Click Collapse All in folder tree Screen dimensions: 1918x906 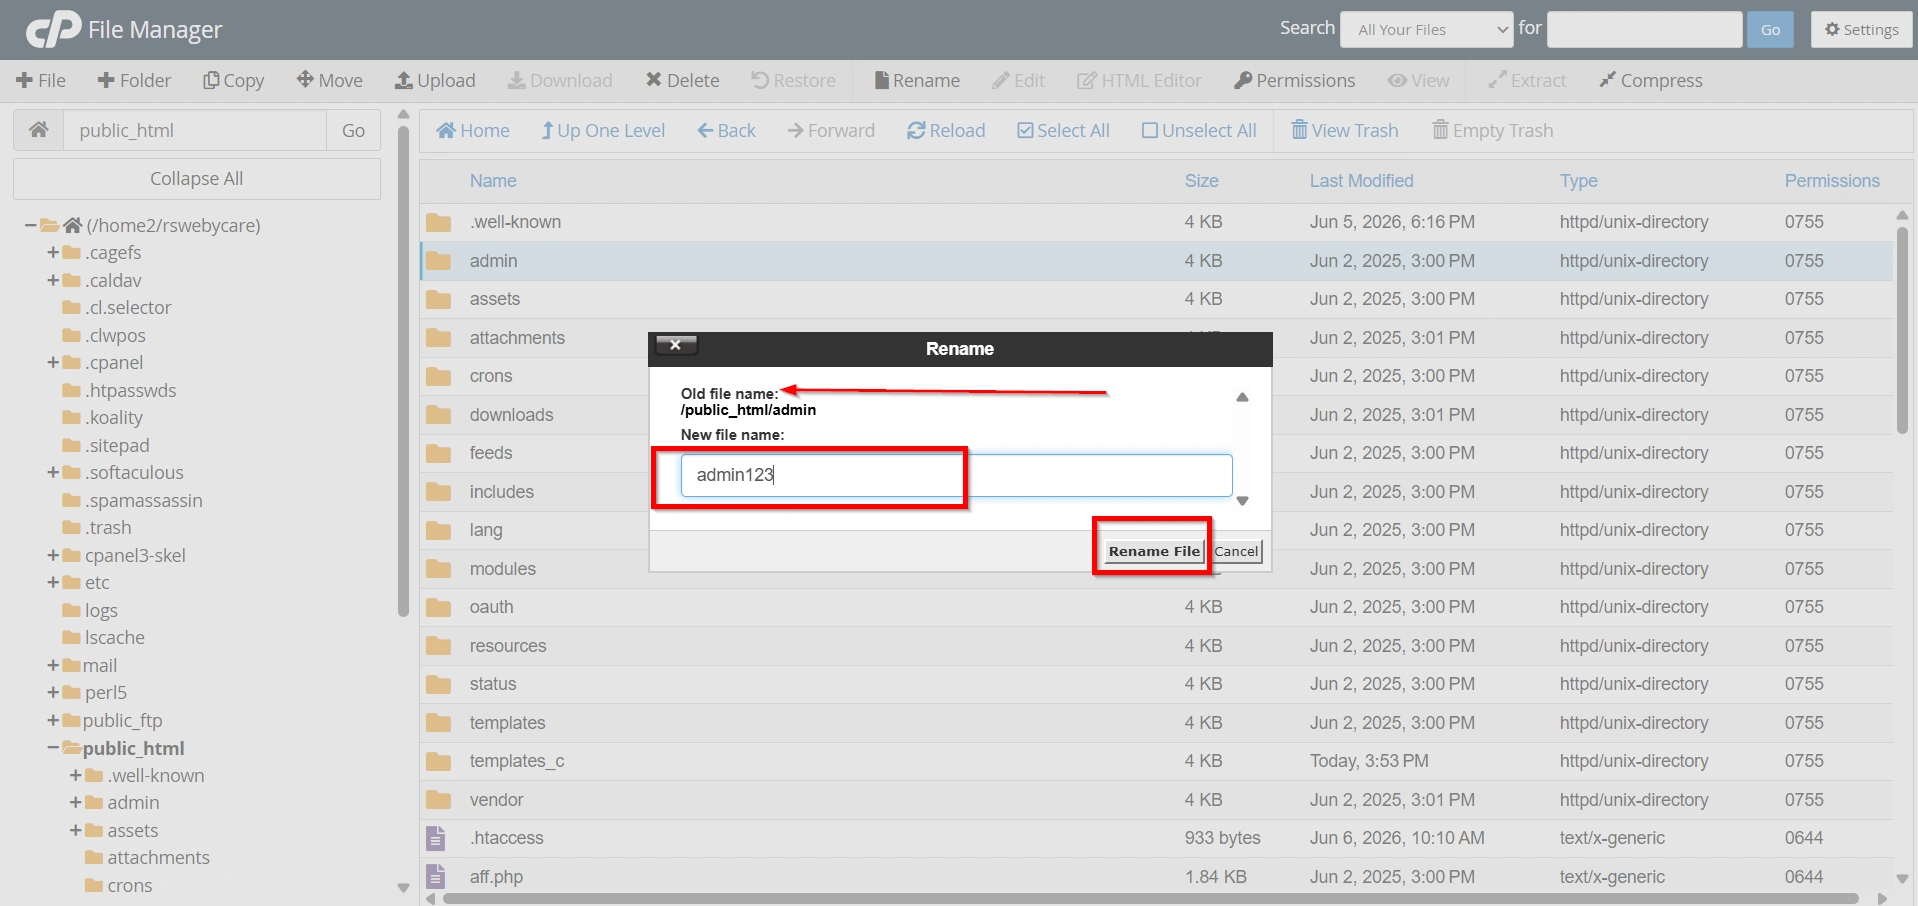click(197, 178)
